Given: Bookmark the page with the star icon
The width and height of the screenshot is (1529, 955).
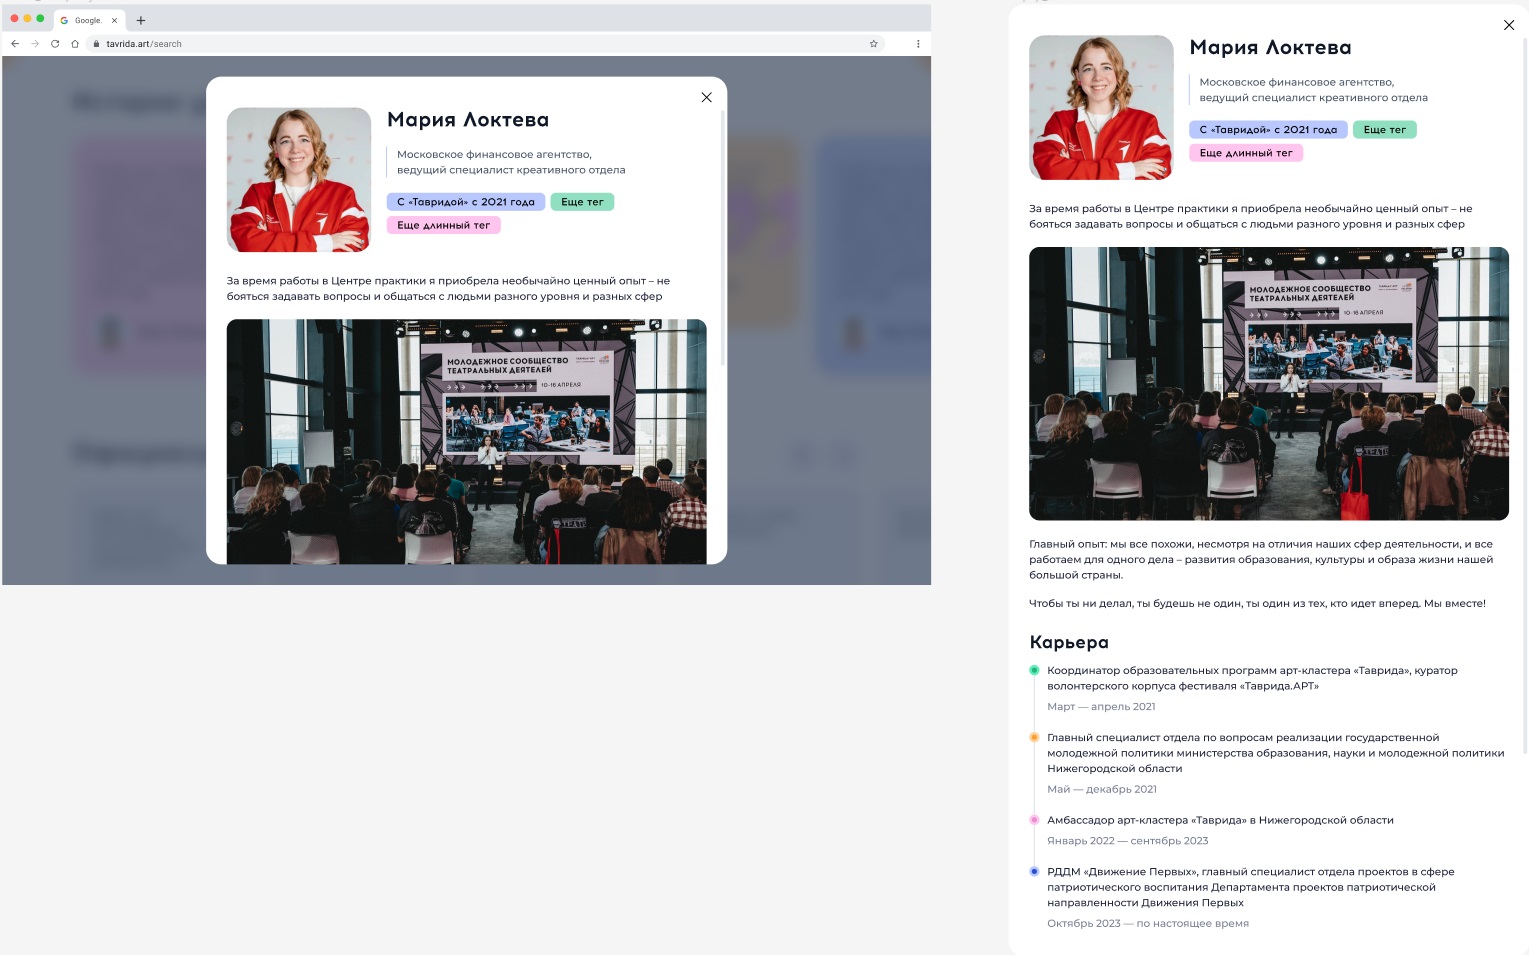Looking at the screenshot, I should click(x=873, y=44).
